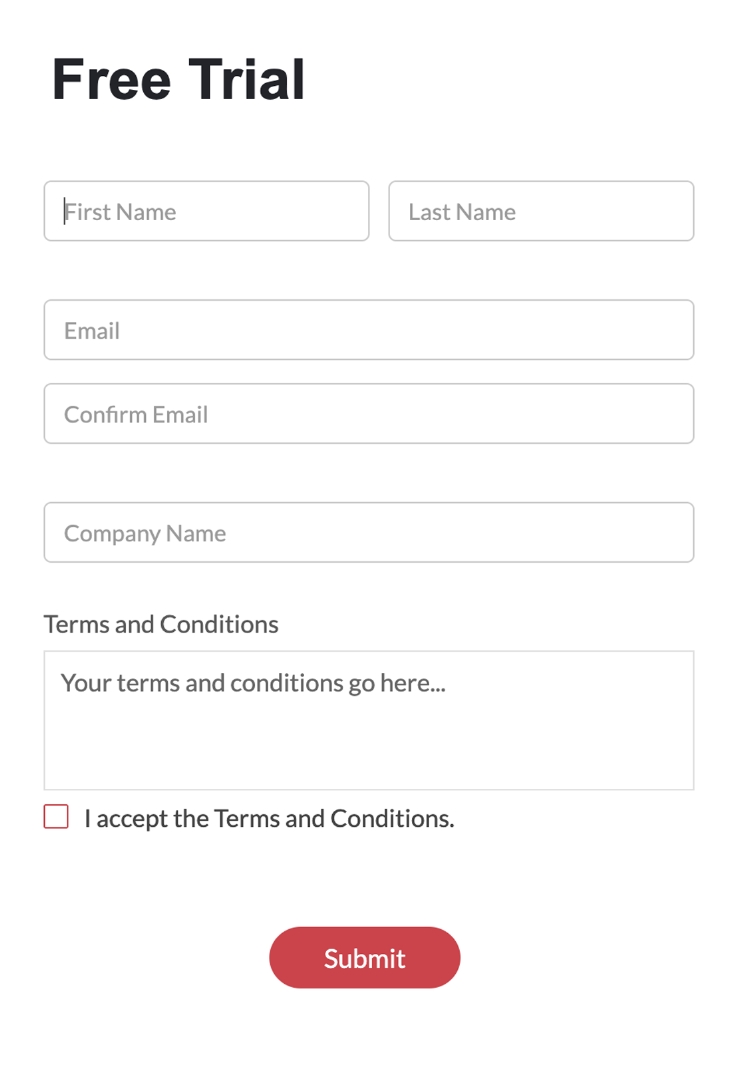Focus the Company Name field
Image resolution: width=748 pixels, height=1086 pixels.
click(368, 532)
